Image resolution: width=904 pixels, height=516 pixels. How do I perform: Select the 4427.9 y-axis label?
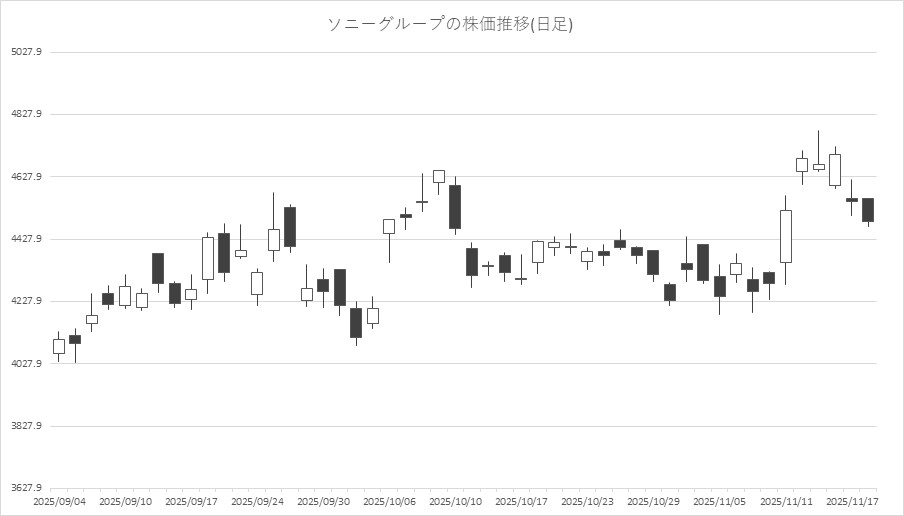tap(25, 239)
